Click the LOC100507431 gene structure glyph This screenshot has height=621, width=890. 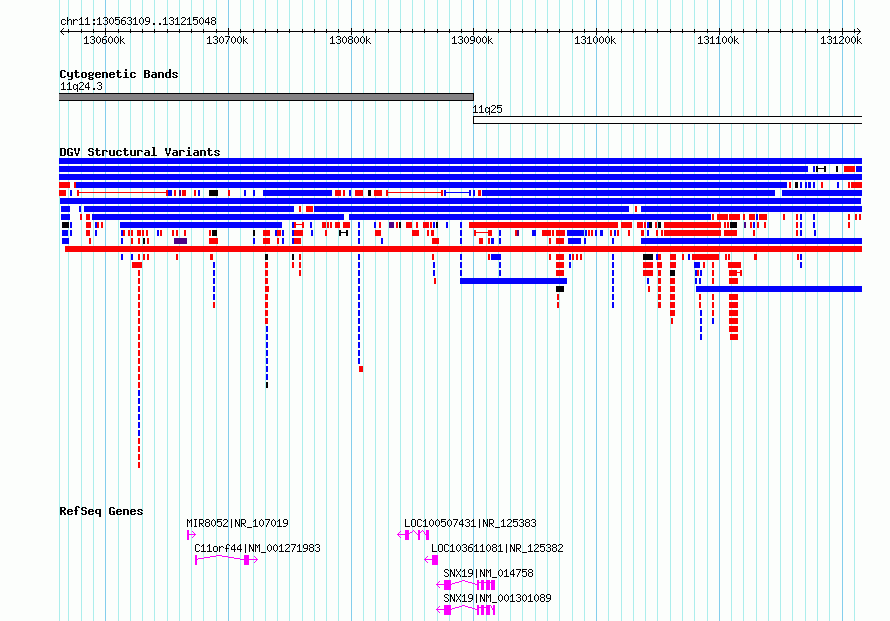[x=413, y=535]
